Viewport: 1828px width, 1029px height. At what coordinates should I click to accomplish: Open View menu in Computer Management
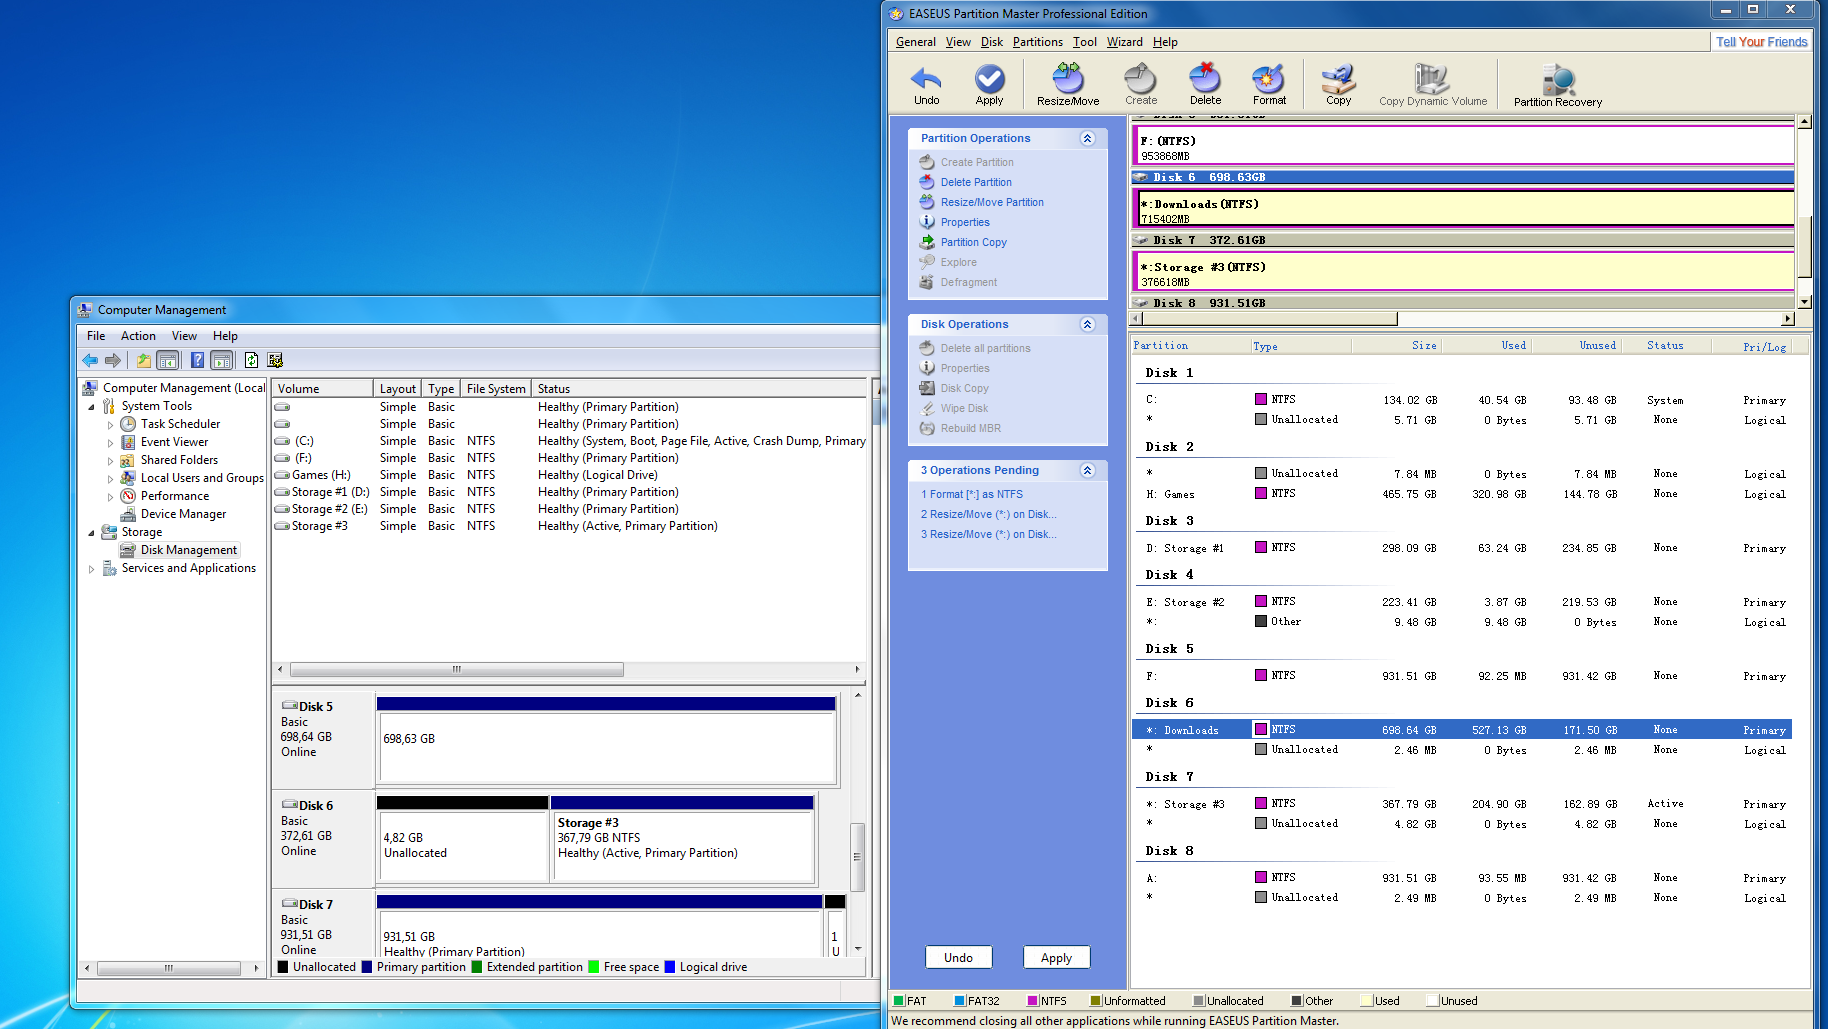point(184,336)
